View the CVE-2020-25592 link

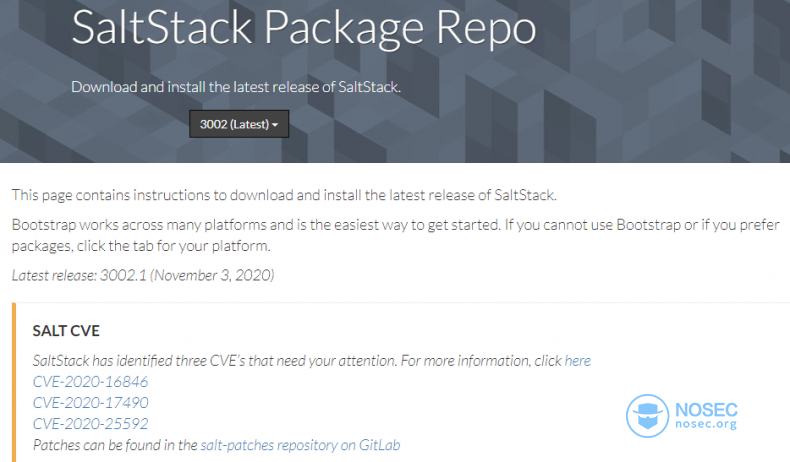point(90,424)
